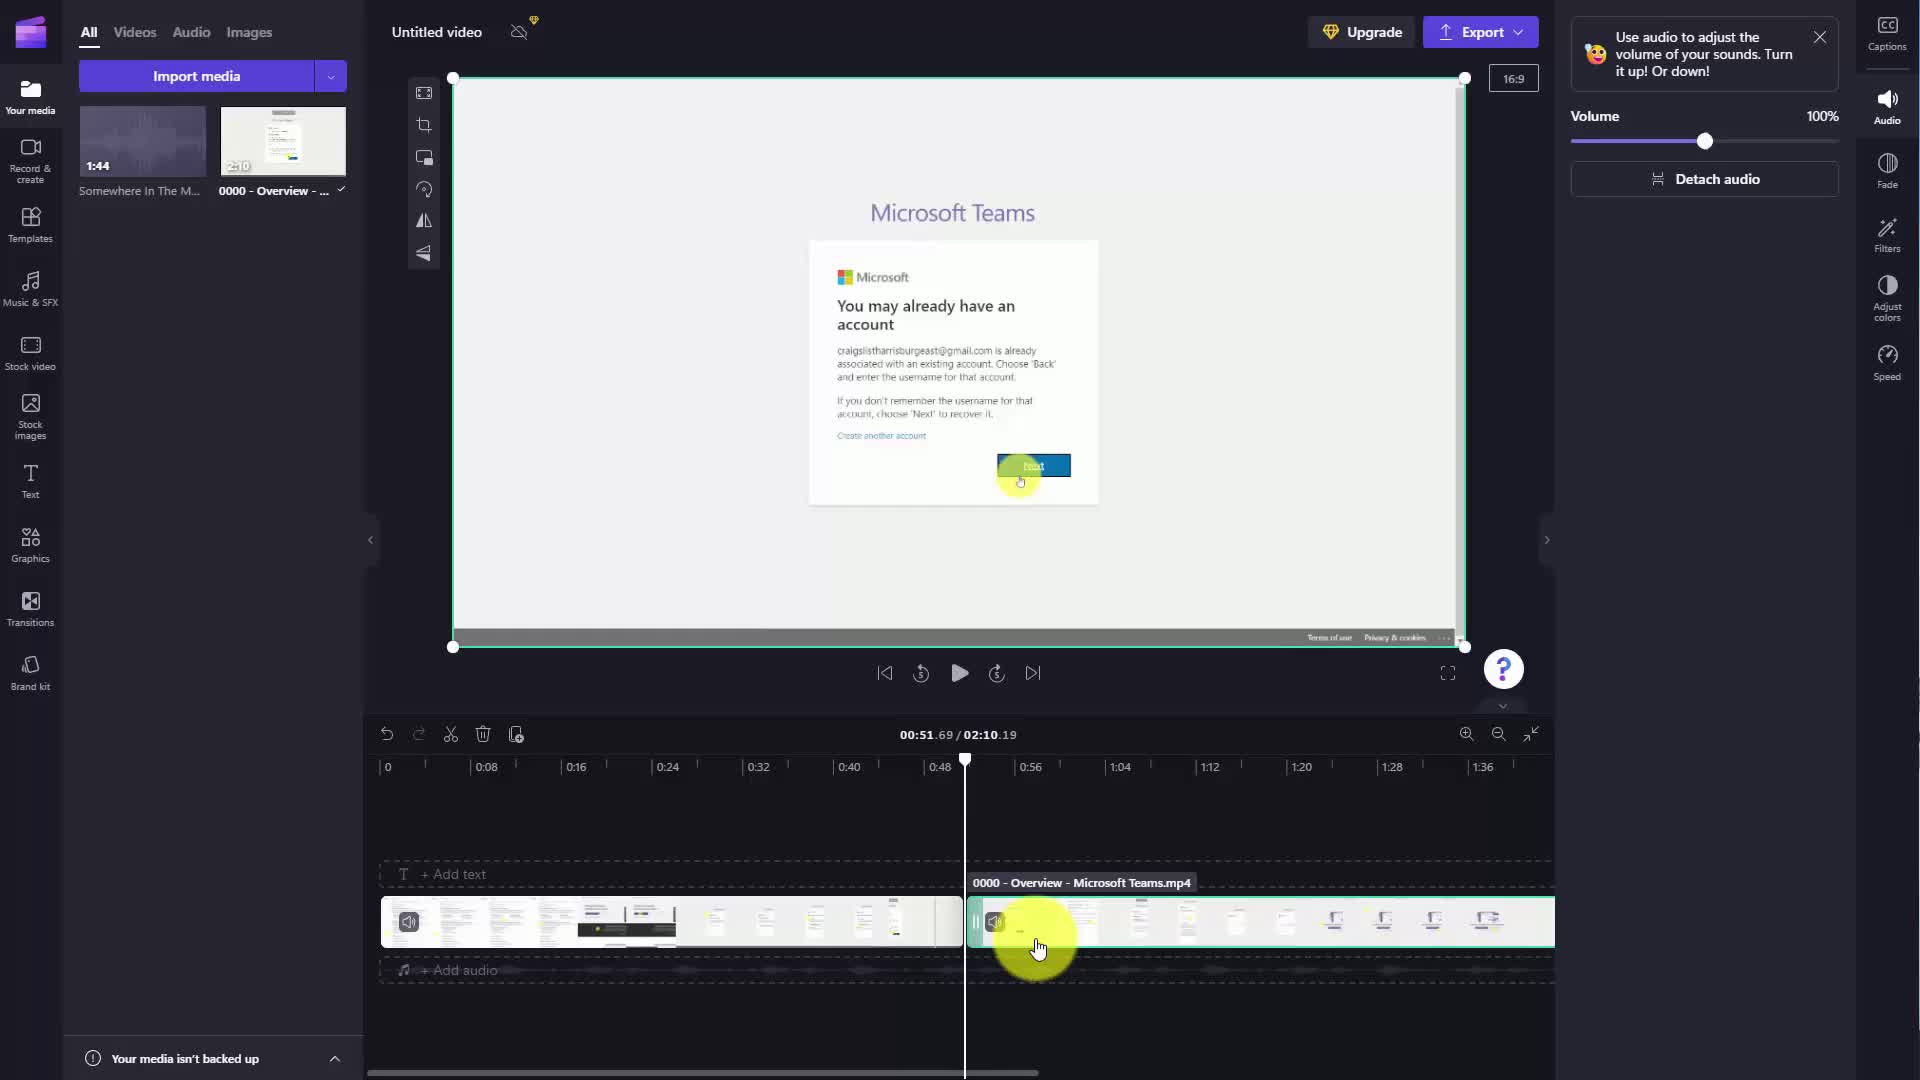Zoom out on the timeline
Viewport: 1920px width, 1080px height.
pyautogui.click(x=1498, y=734)
